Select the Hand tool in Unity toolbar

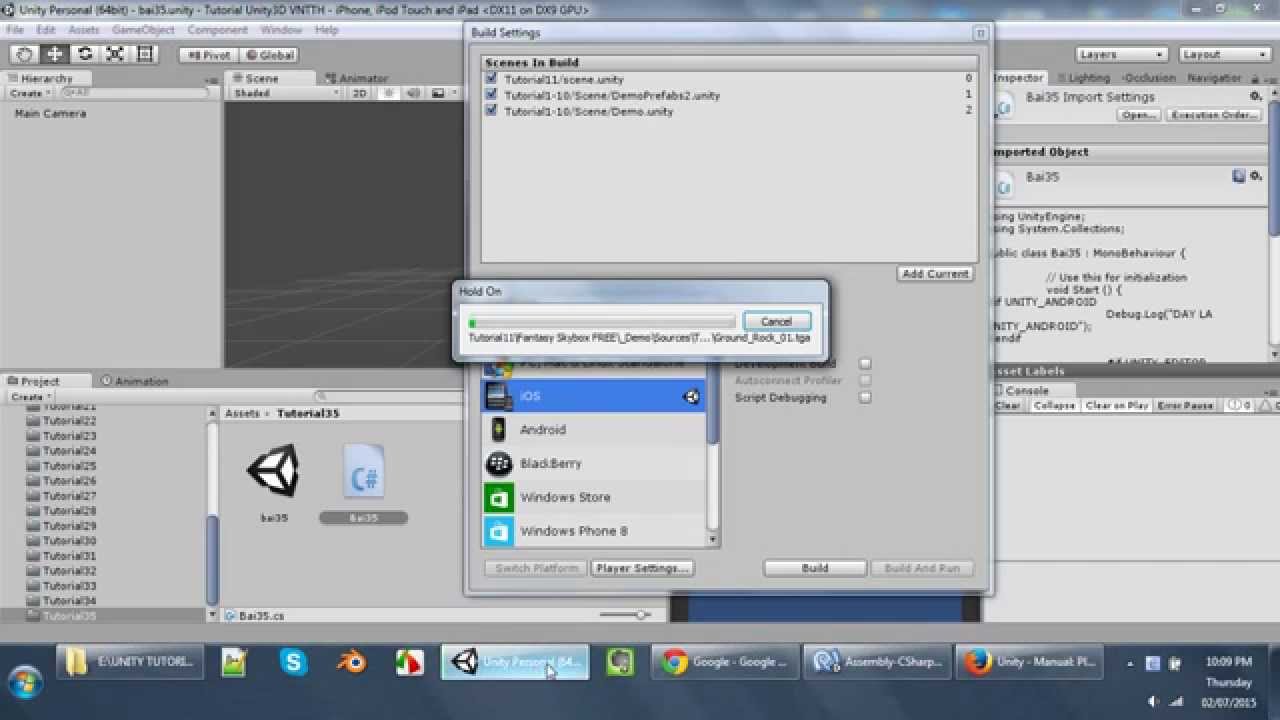[x=25, y=54]
